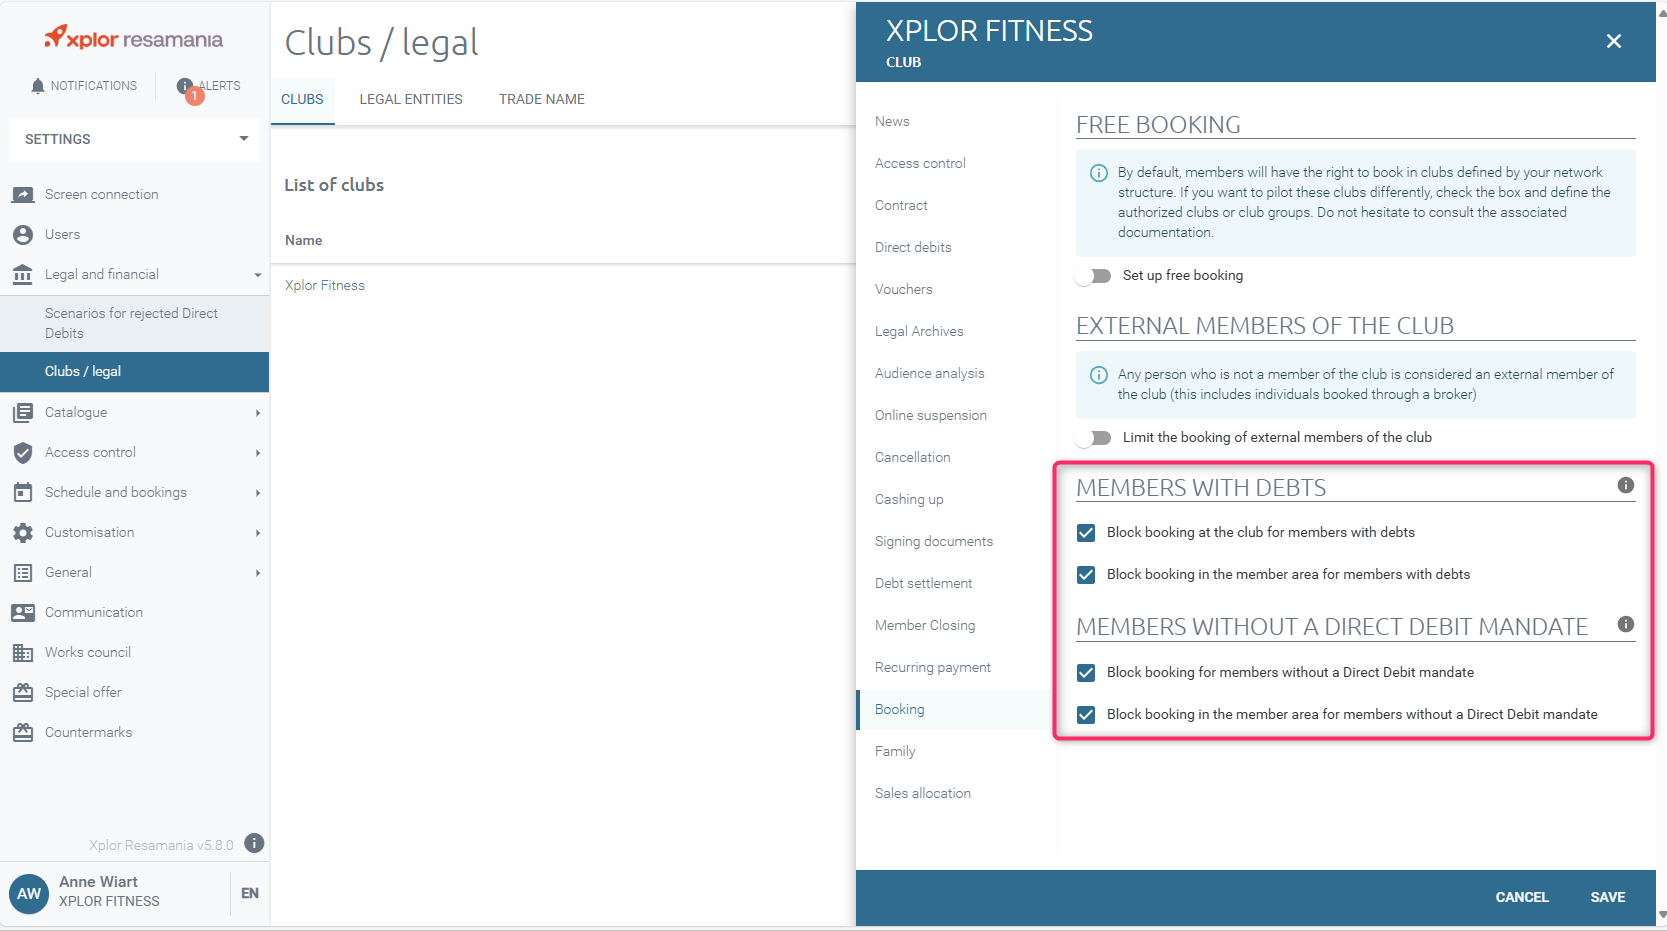Screen dimensions: 1667x931
Task: Open the SETTINGS dropdown
Action: [x=134, y=139]
